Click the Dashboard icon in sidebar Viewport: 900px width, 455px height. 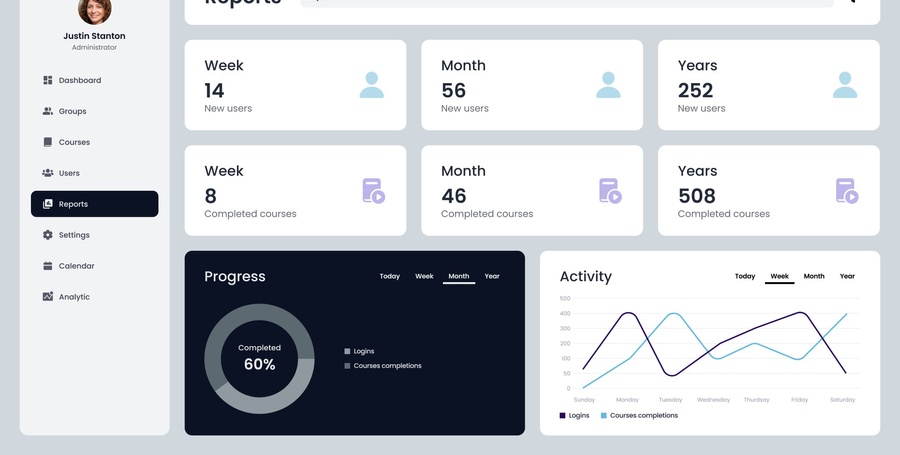point(48,80)
